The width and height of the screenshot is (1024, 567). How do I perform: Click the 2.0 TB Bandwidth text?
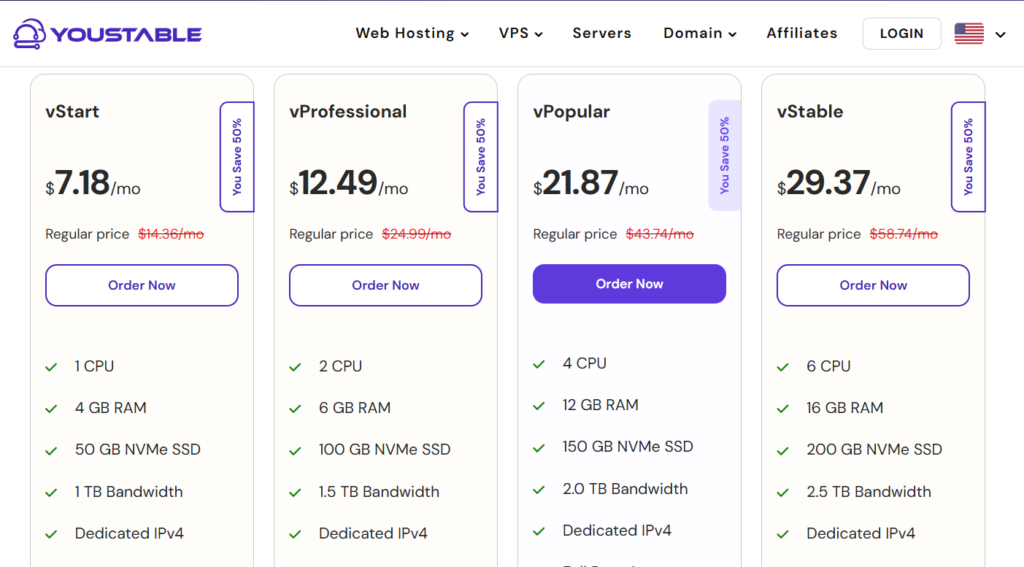[625, 489]
